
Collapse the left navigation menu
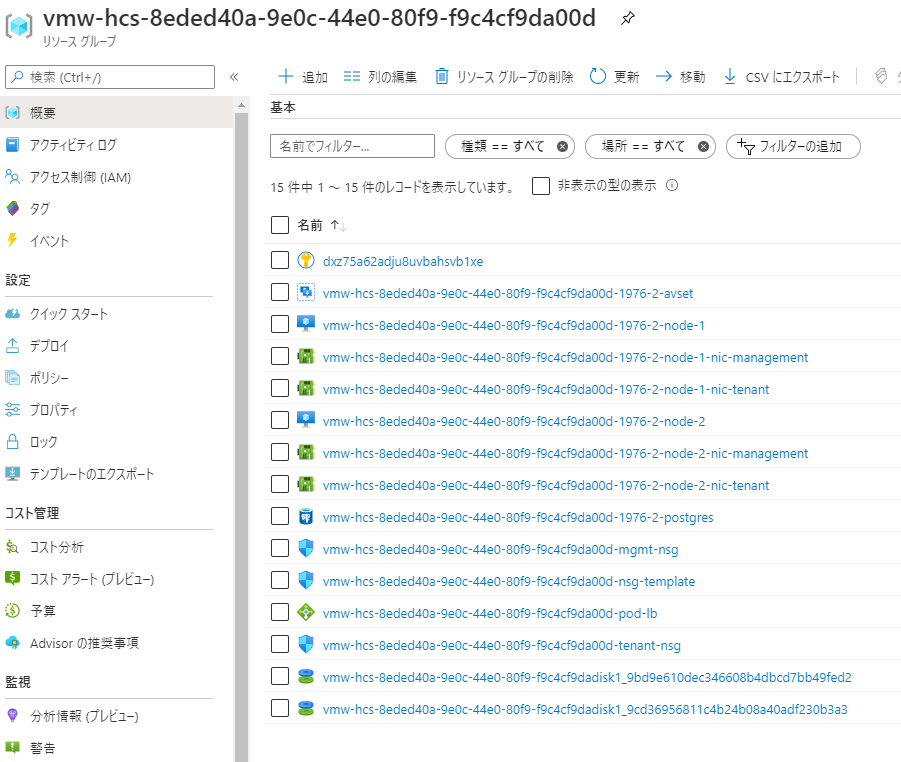pyautogui.click(x=234, y=77)
